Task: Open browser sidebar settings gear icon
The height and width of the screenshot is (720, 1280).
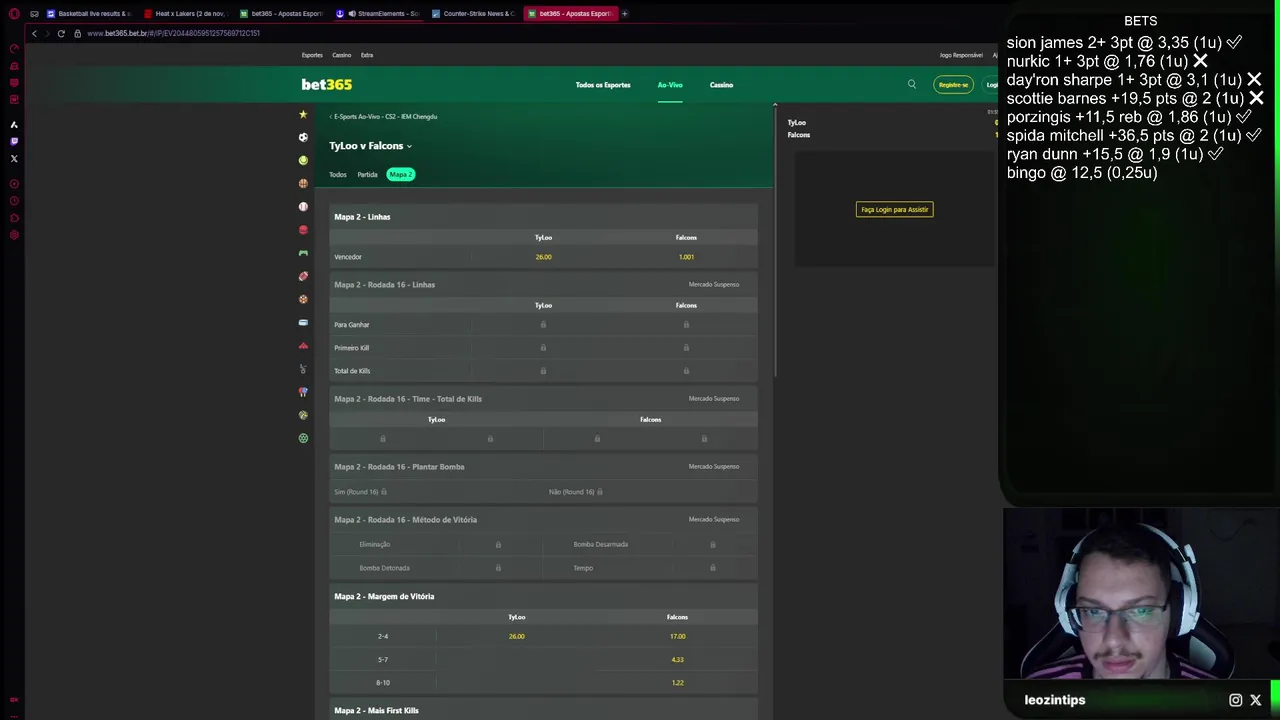Action: point(14,235)
